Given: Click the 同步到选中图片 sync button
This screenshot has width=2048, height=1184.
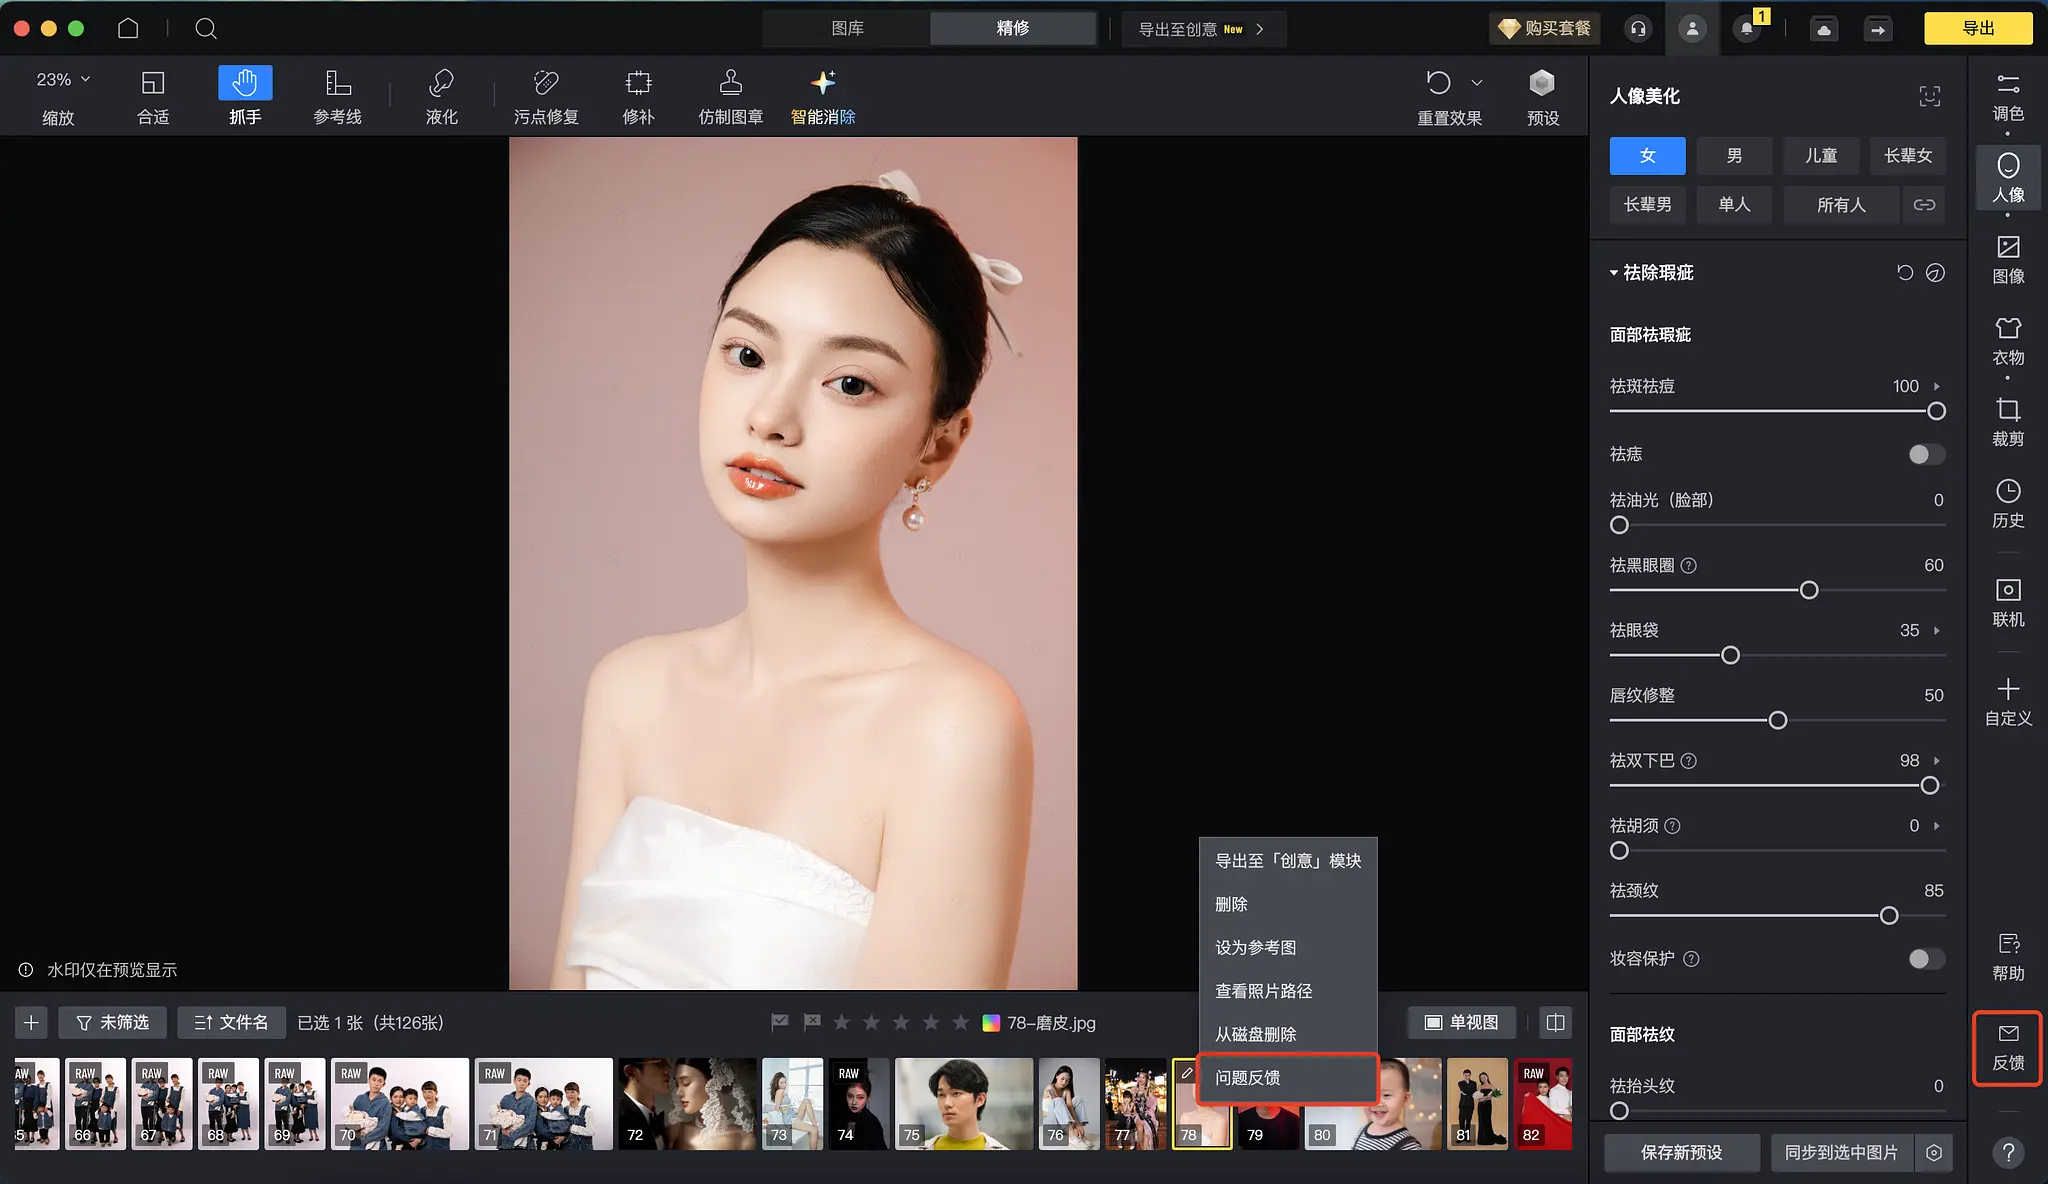Looking at the screenshot, I should pos(1841,1153).
